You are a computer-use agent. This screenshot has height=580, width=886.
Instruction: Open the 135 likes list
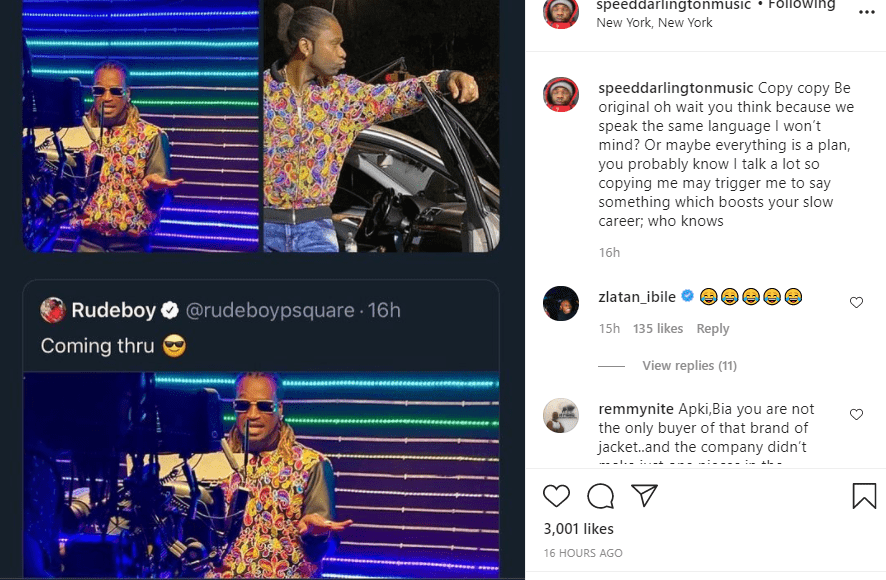click(x=658, y=329)
